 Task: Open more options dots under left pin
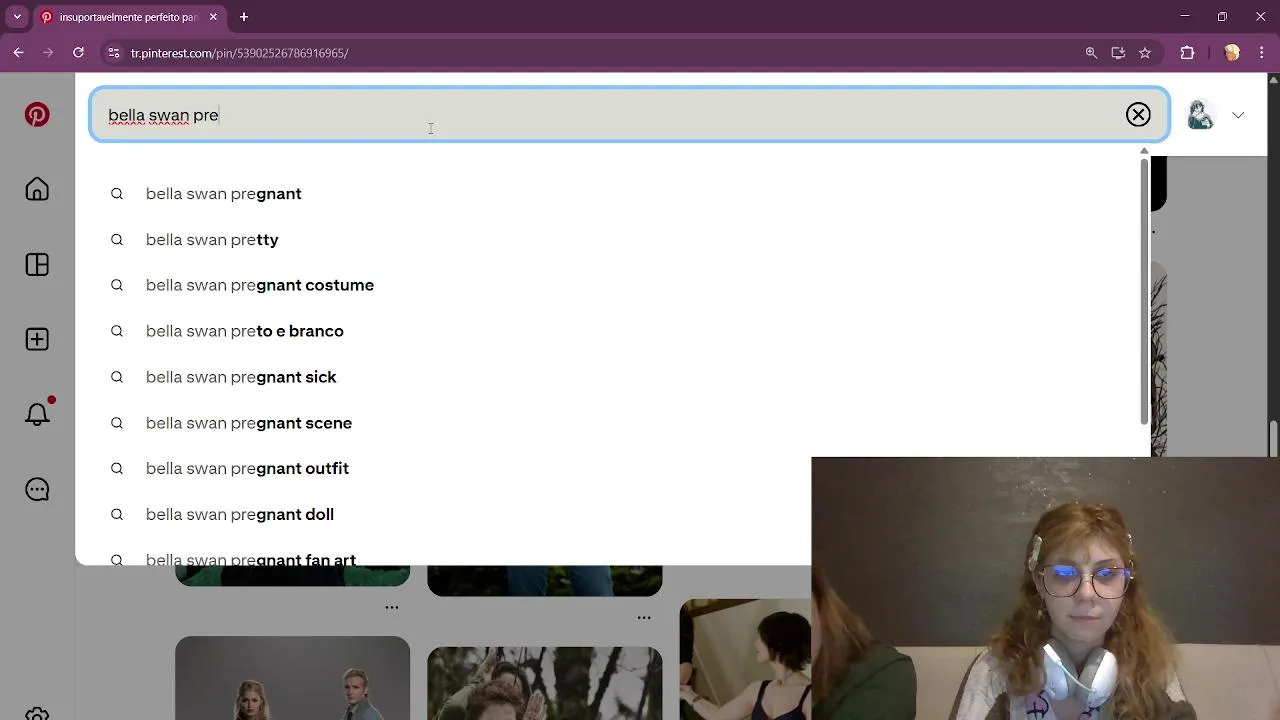pos(392,607)
